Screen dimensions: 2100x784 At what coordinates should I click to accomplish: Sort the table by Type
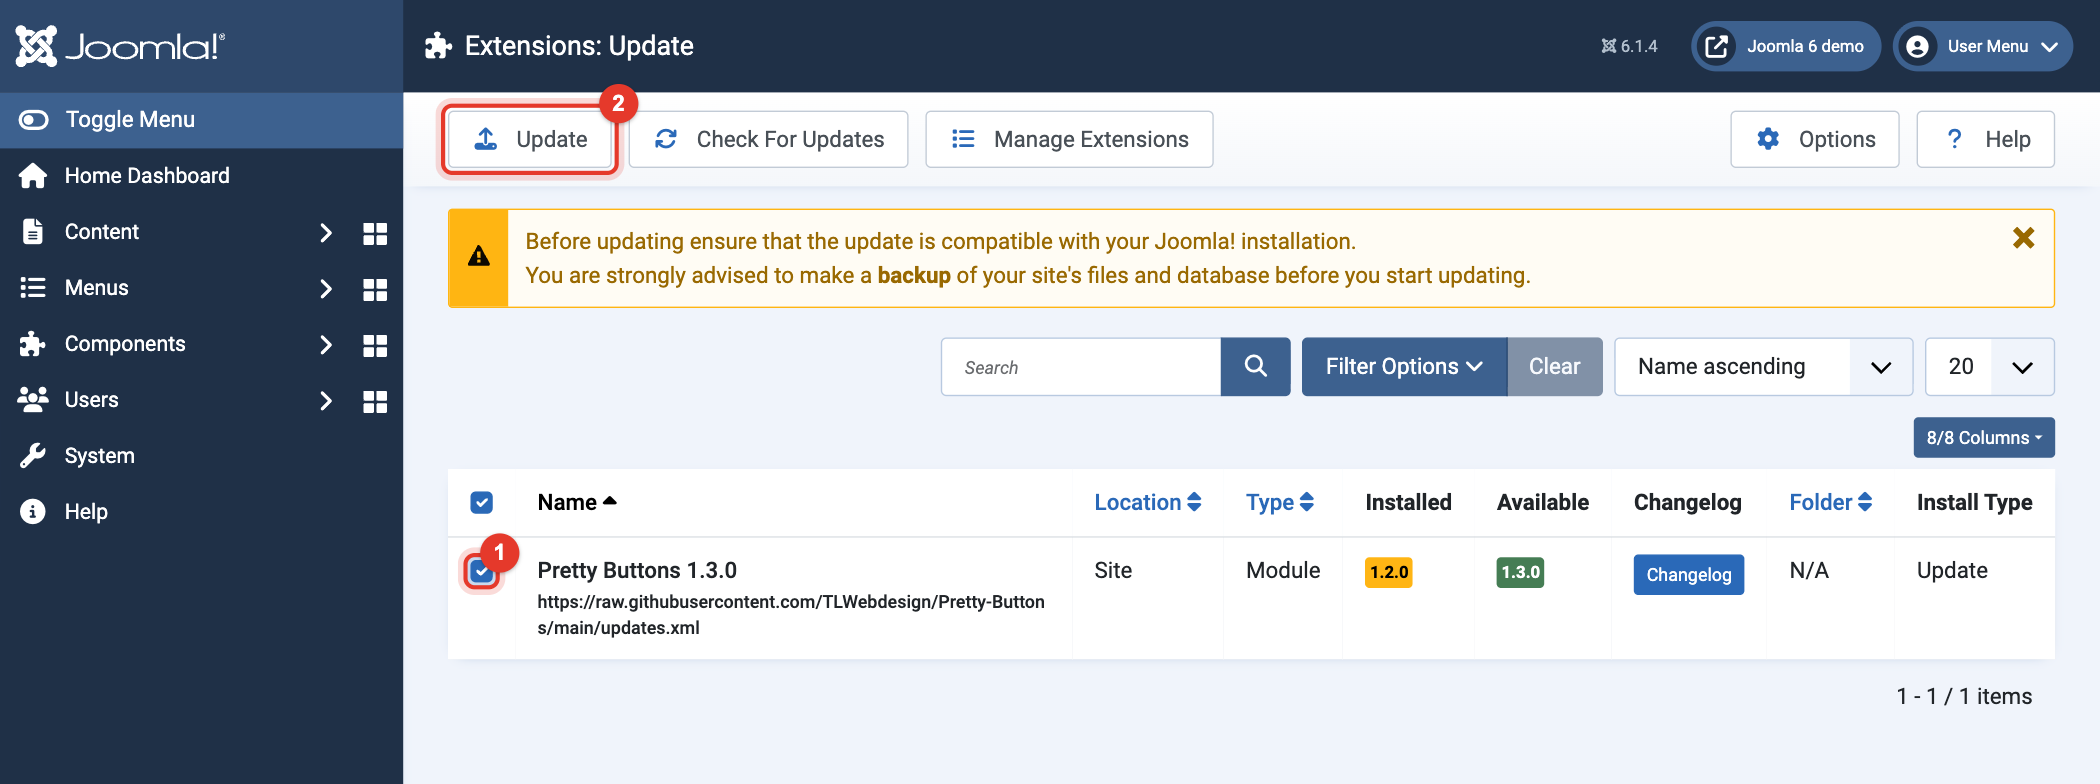(1280, 503)
